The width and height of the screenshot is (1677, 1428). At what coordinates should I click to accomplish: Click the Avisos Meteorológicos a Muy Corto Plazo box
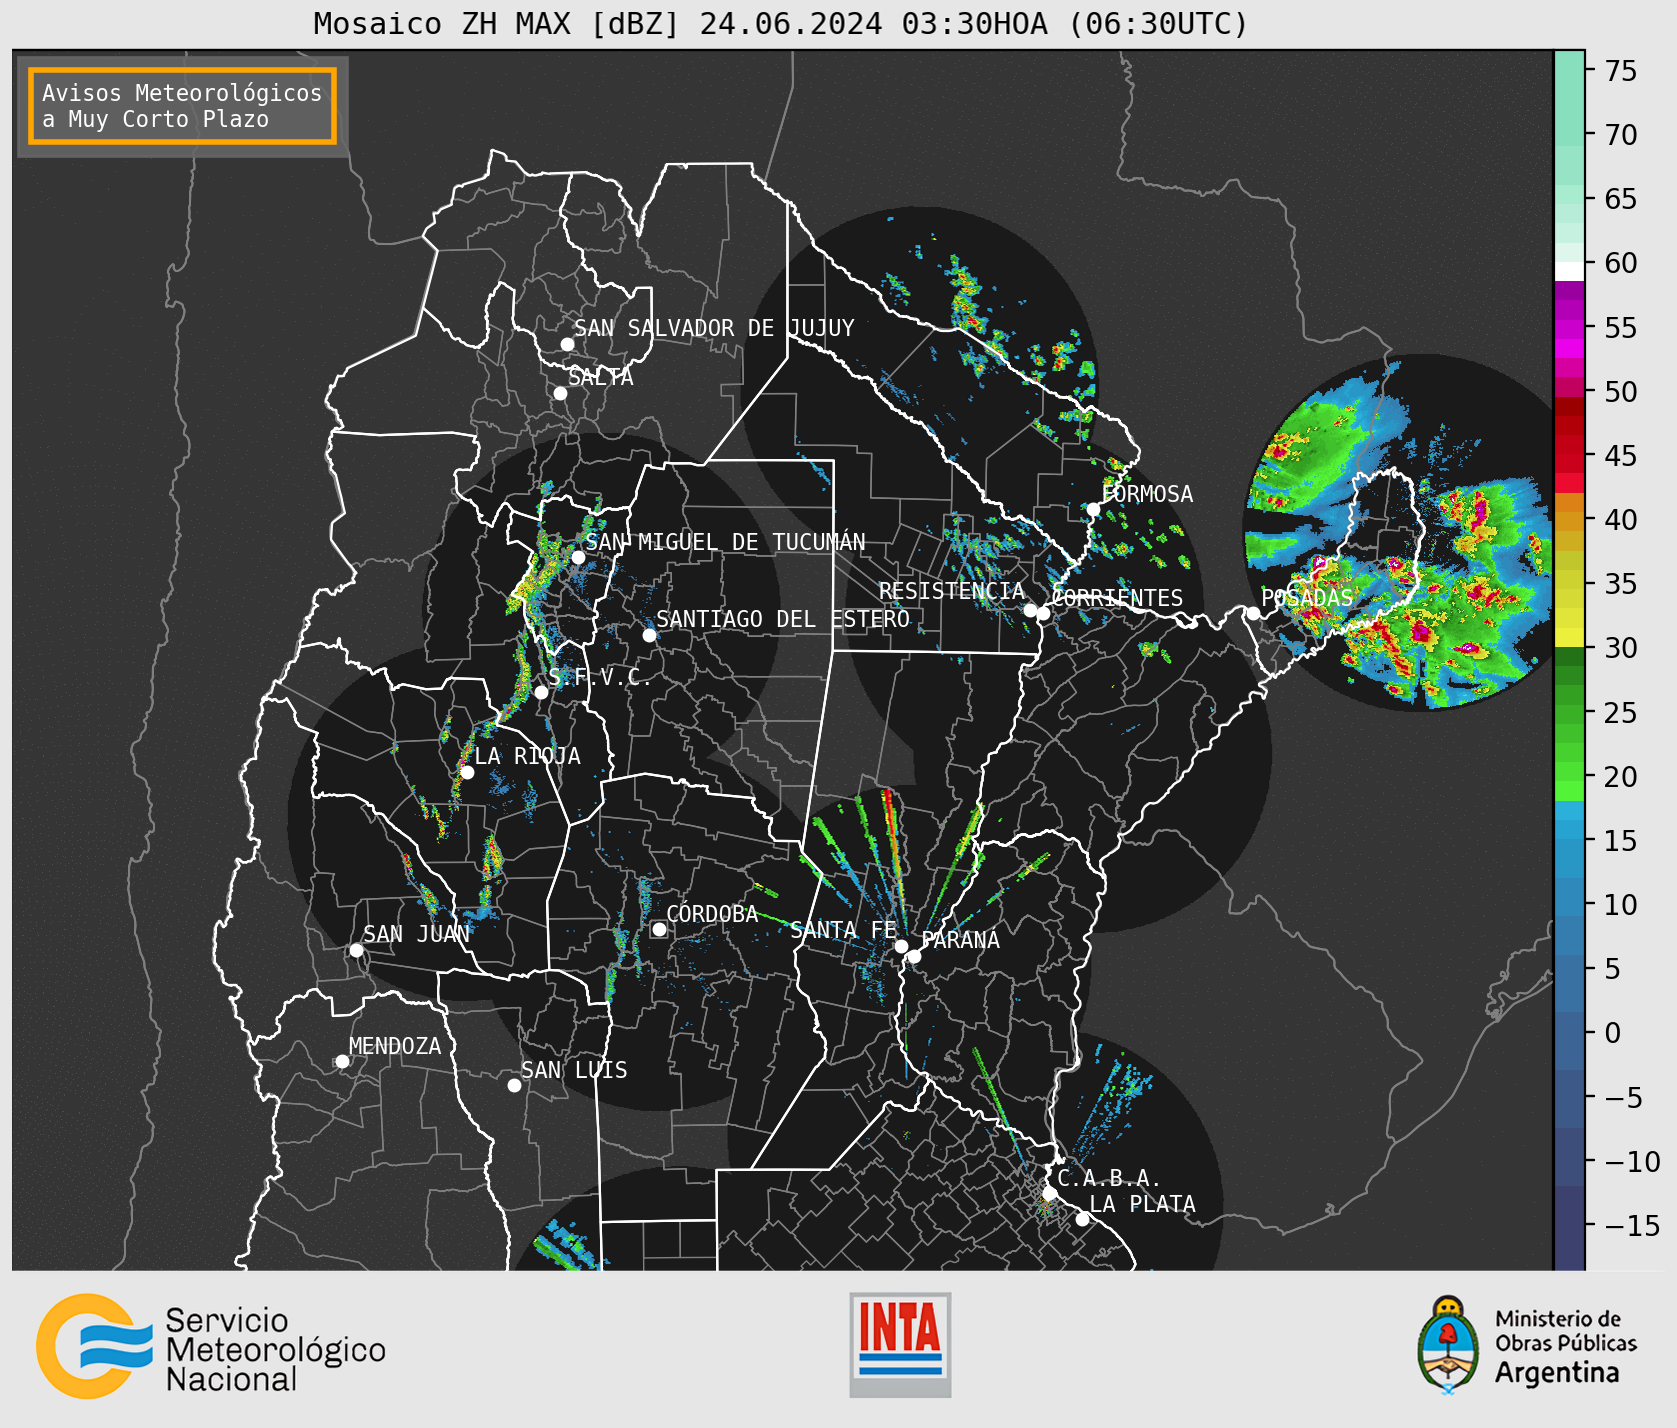pyautogui.click(x=182, y=106)
